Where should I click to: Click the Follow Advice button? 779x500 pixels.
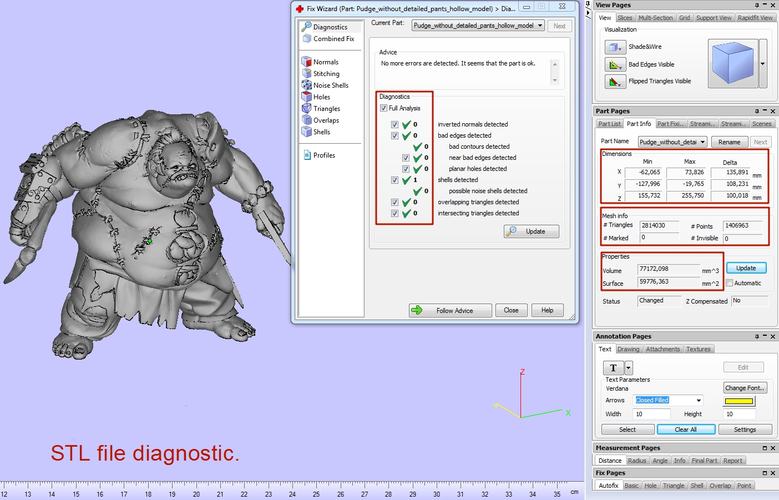click(450, 311)
